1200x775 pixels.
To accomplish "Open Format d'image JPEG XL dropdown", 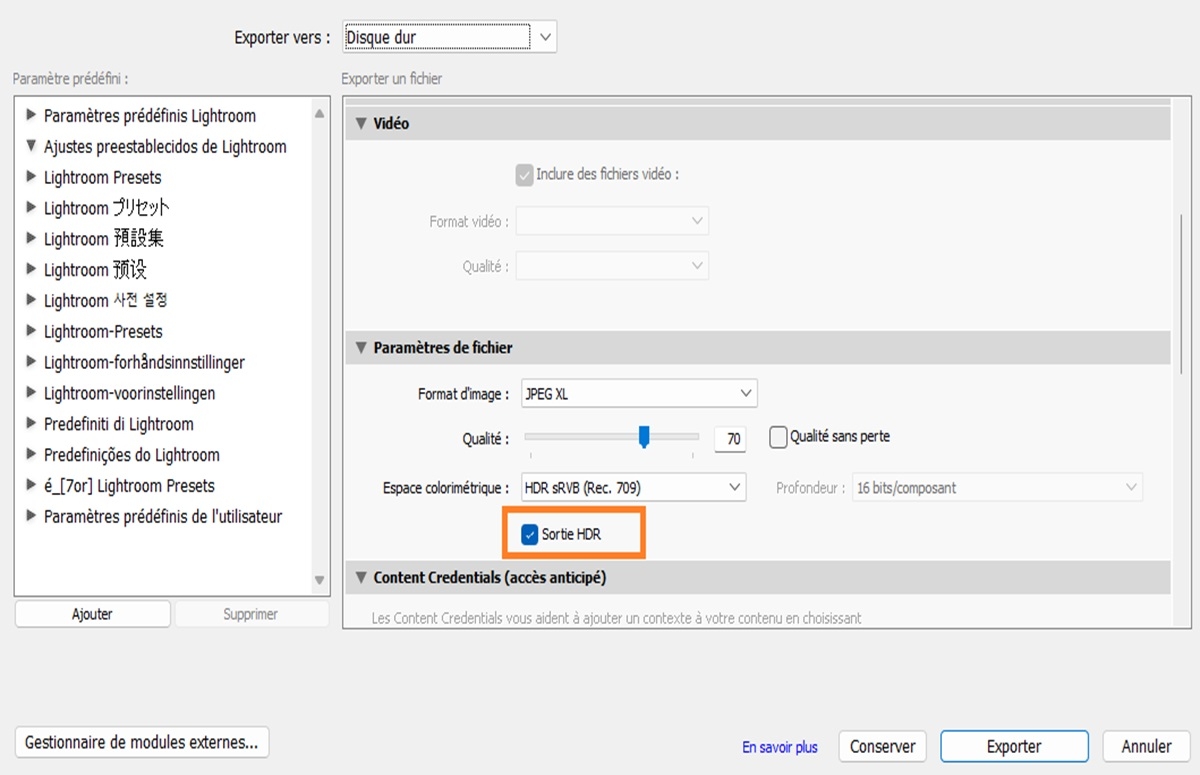I will (x=639, y=394).
